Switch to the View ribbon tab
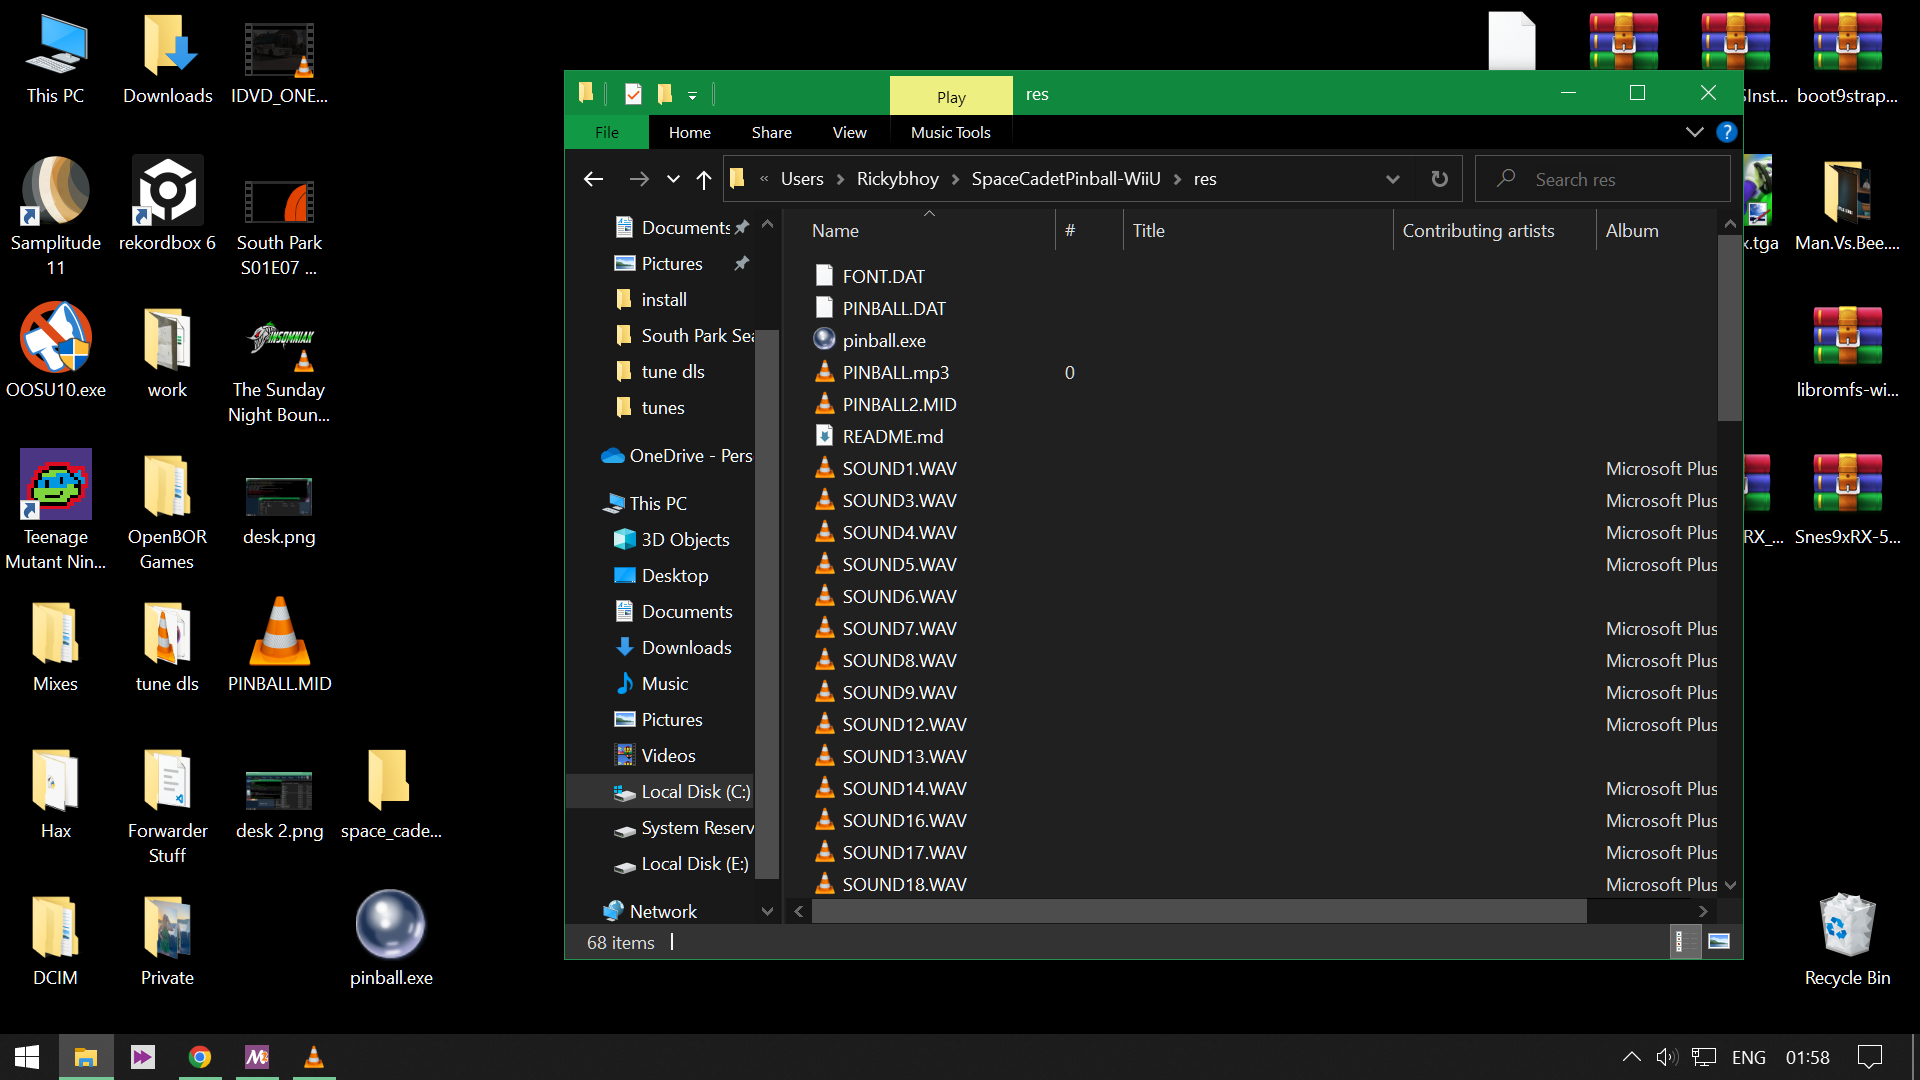 850,132
